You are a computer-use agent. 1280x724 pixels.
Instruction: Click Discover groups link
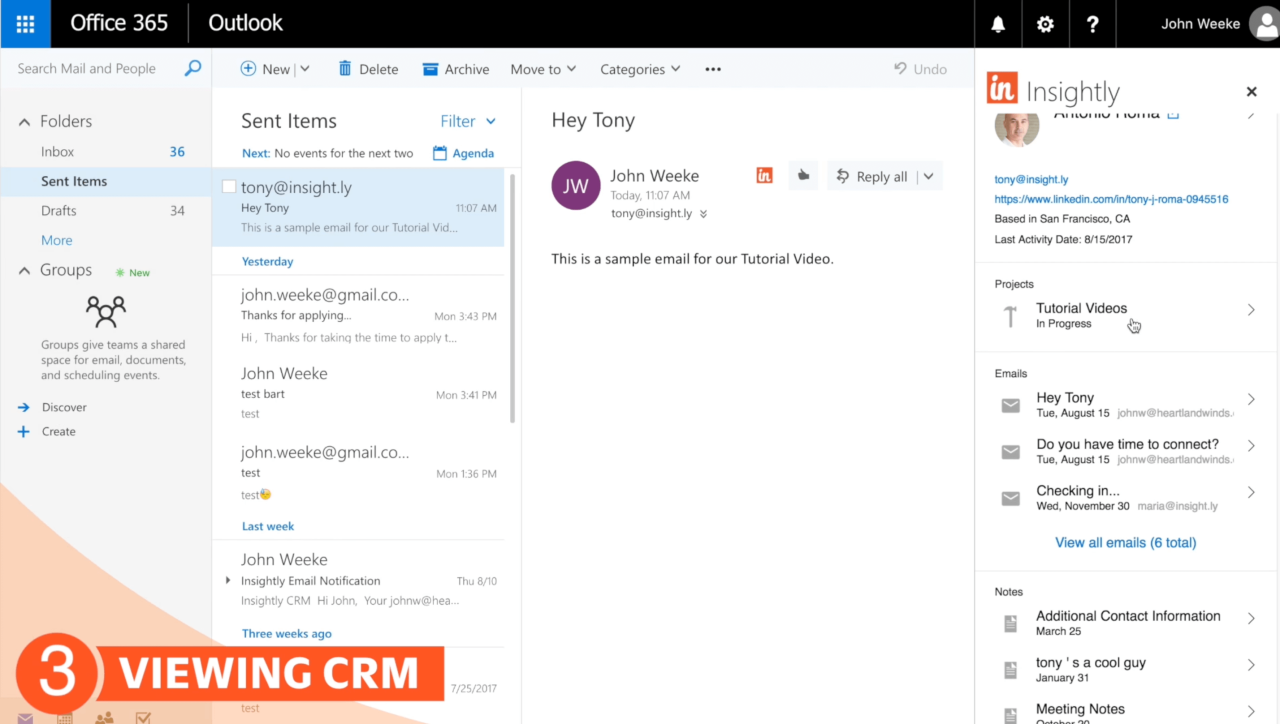click(x=64, y=407)
